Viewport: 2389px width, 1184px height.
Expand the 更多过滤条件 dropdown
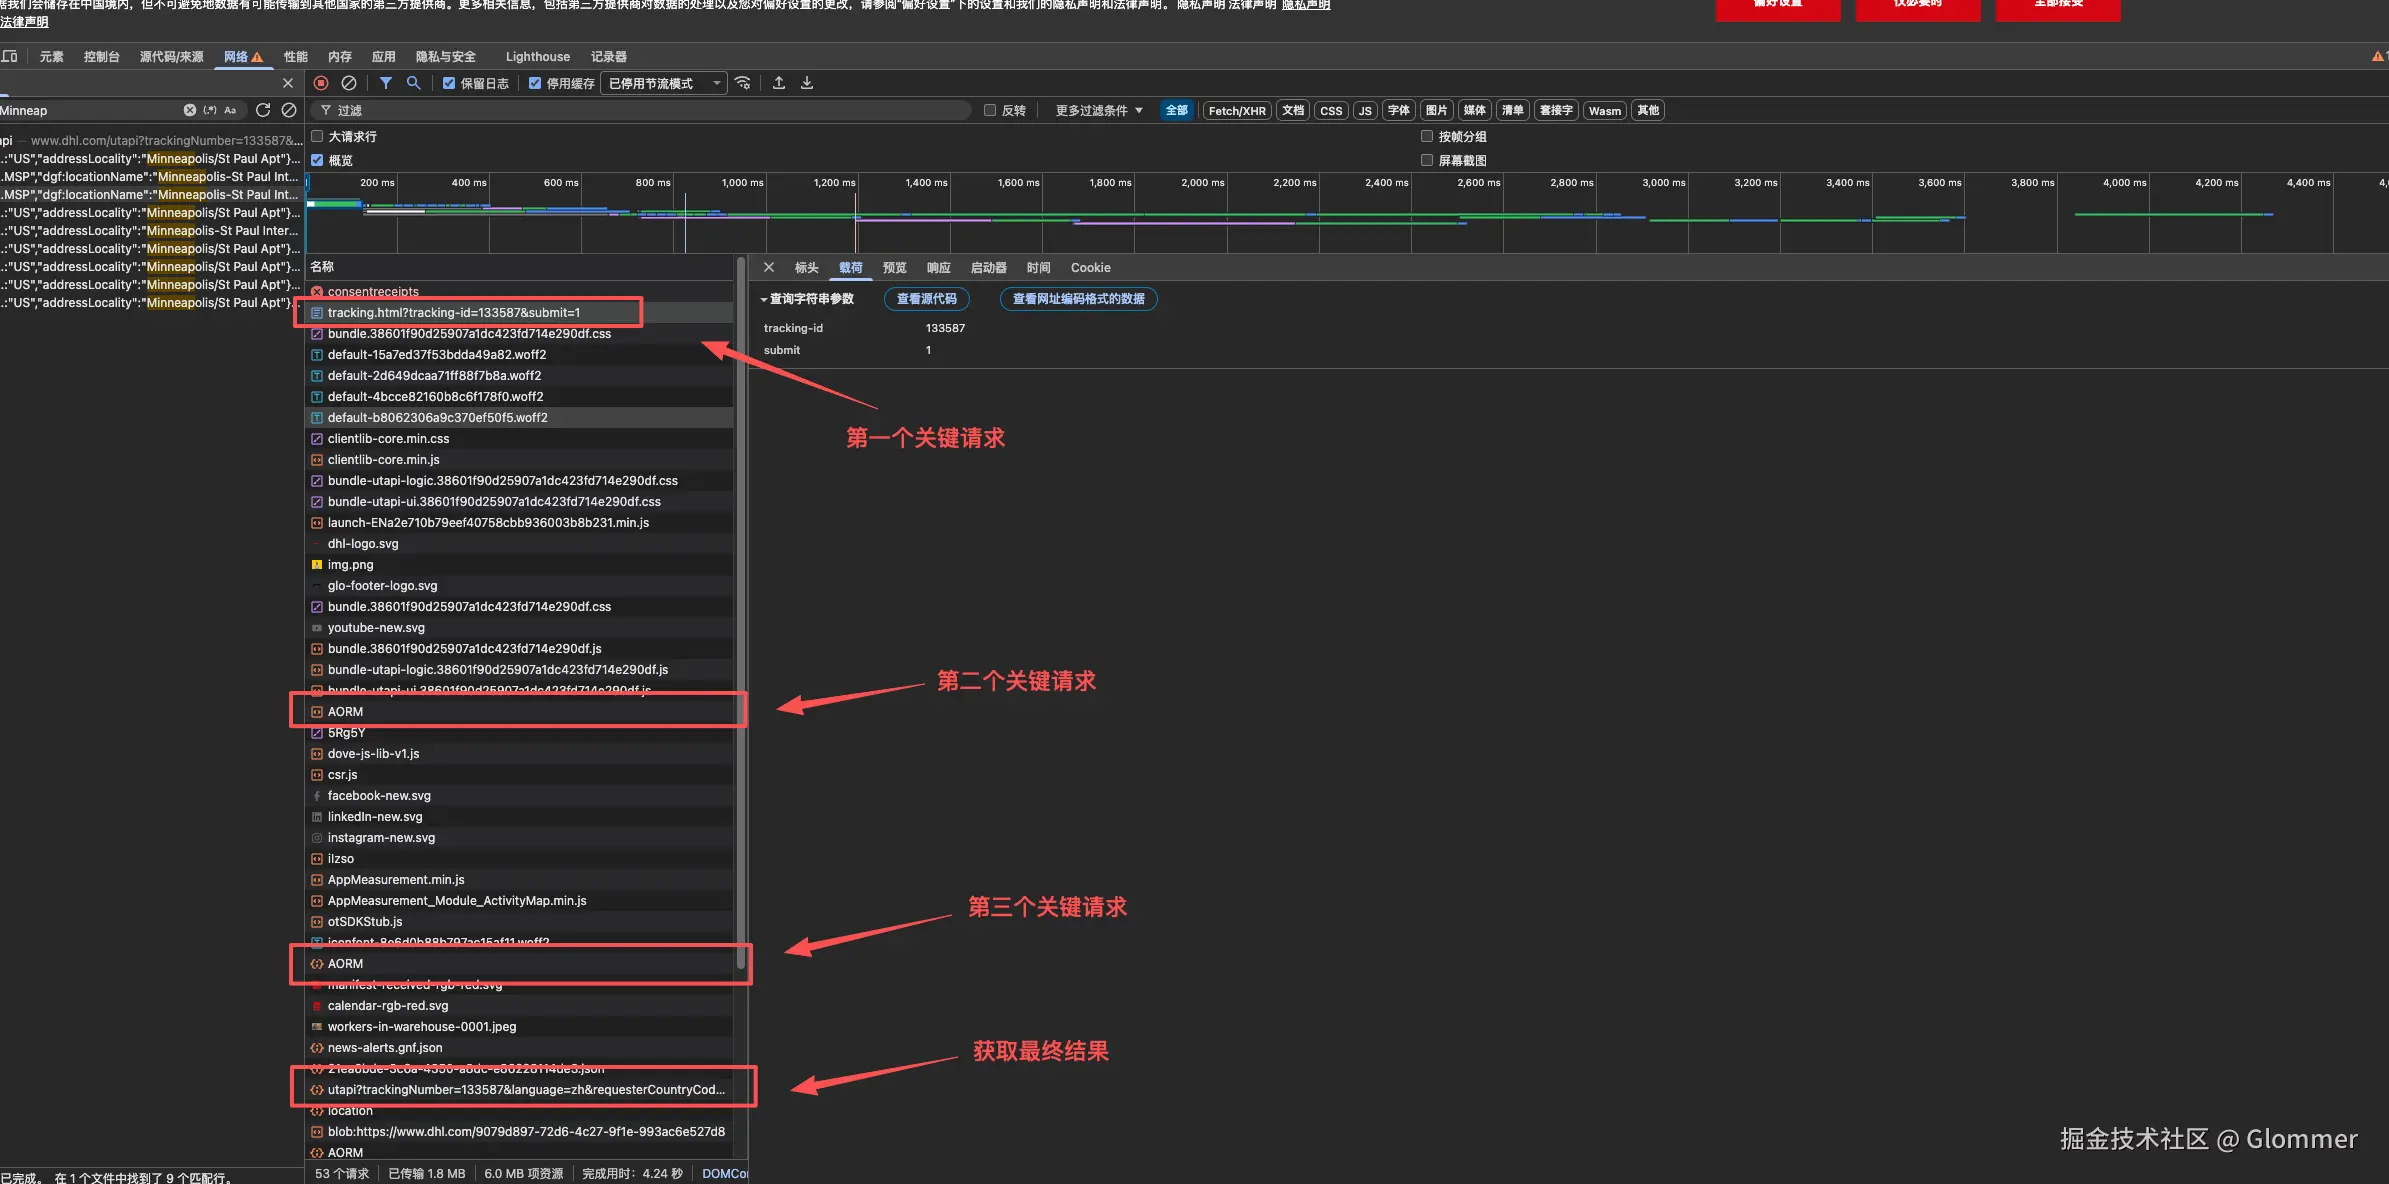[1098, 110]
